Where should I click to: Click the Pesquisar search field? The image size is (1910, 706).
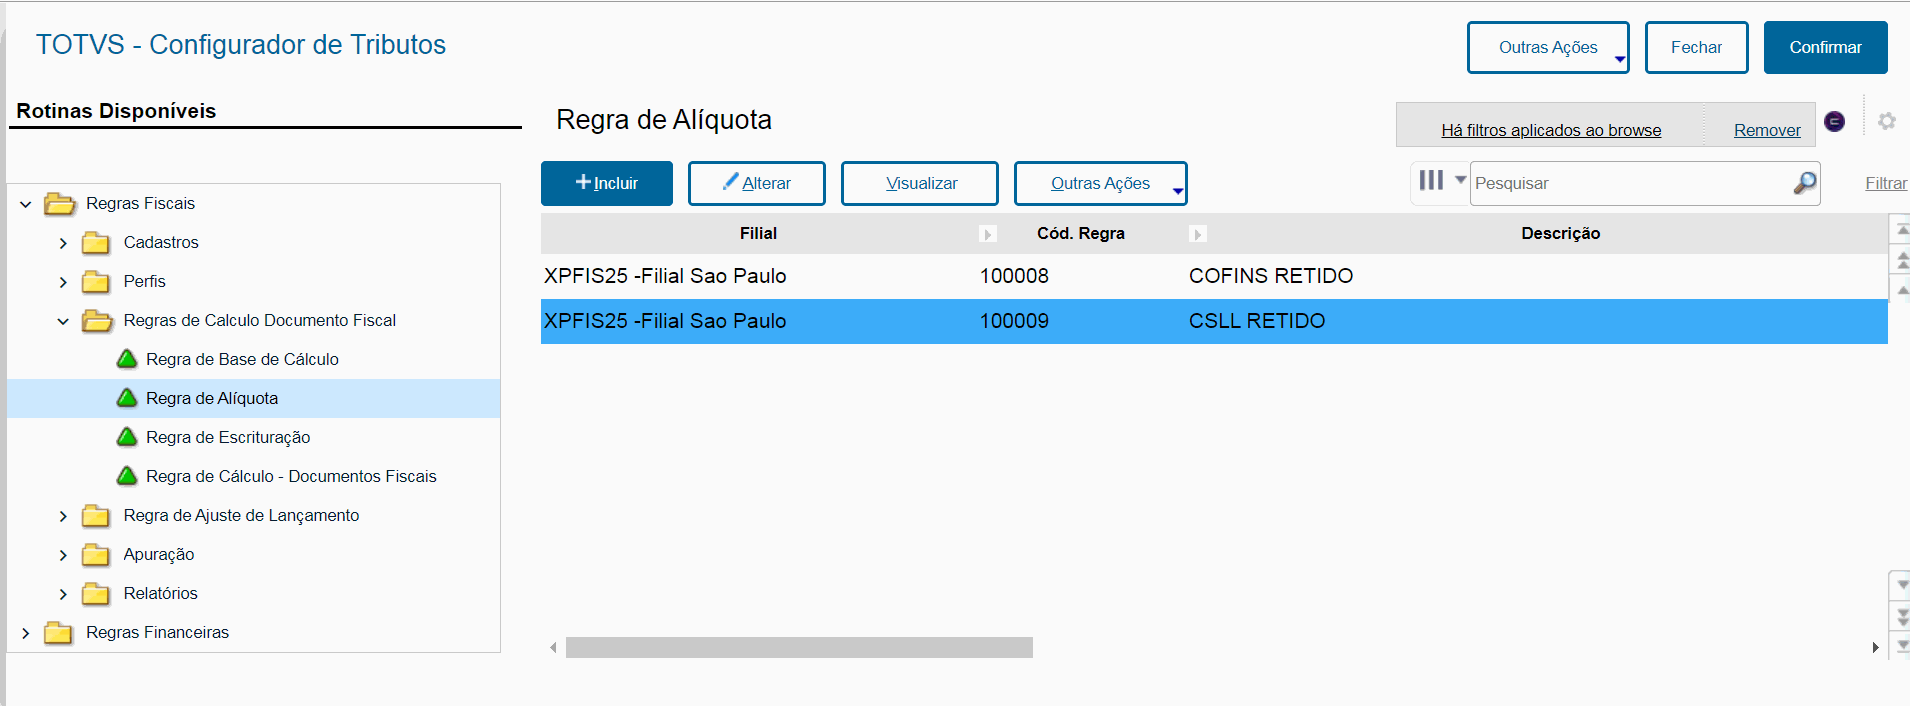[1630, 183]
